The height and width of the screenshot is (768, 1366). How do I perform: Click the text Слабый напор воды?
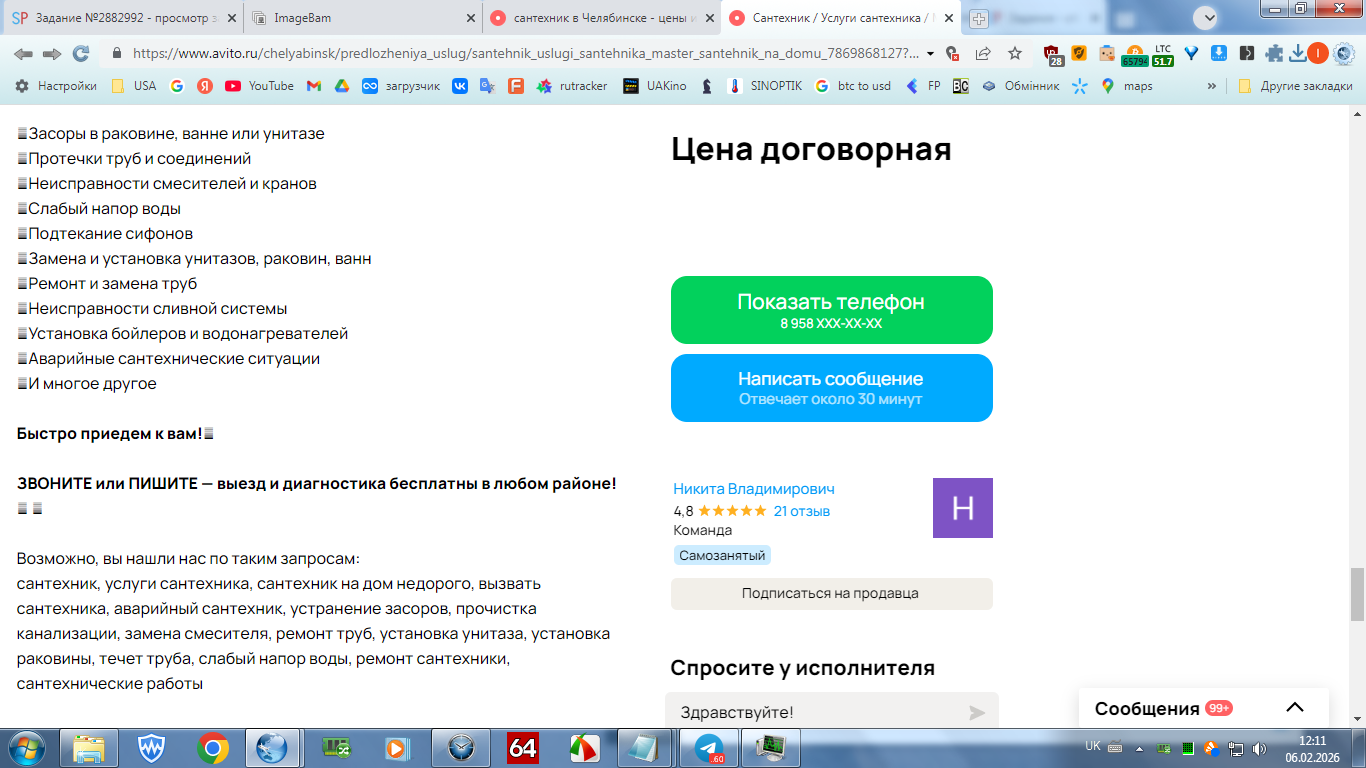104,209
